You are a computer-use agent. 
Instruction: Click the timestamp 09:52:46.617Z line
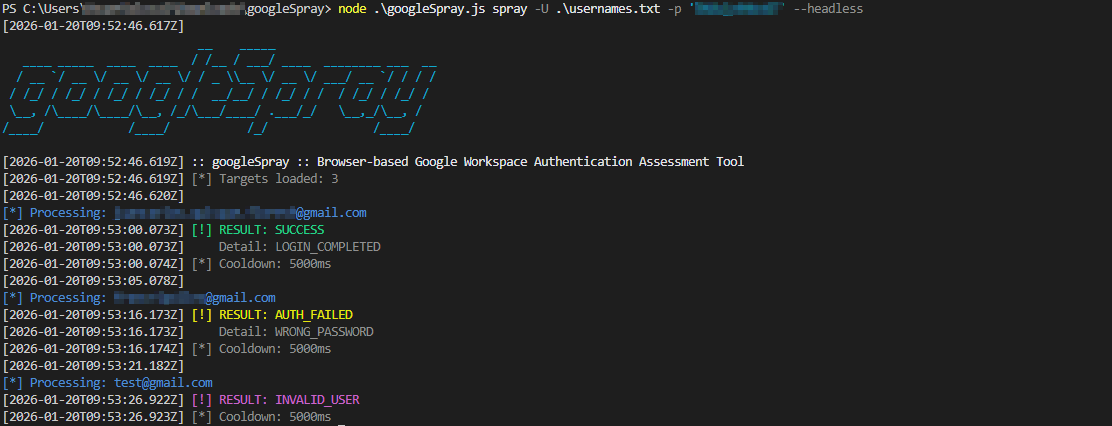tap(94, 27)
